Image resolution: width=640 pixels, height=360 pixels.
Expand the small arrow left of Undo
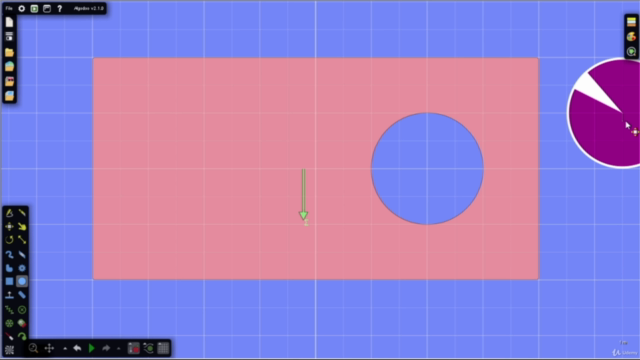point(65,349)
